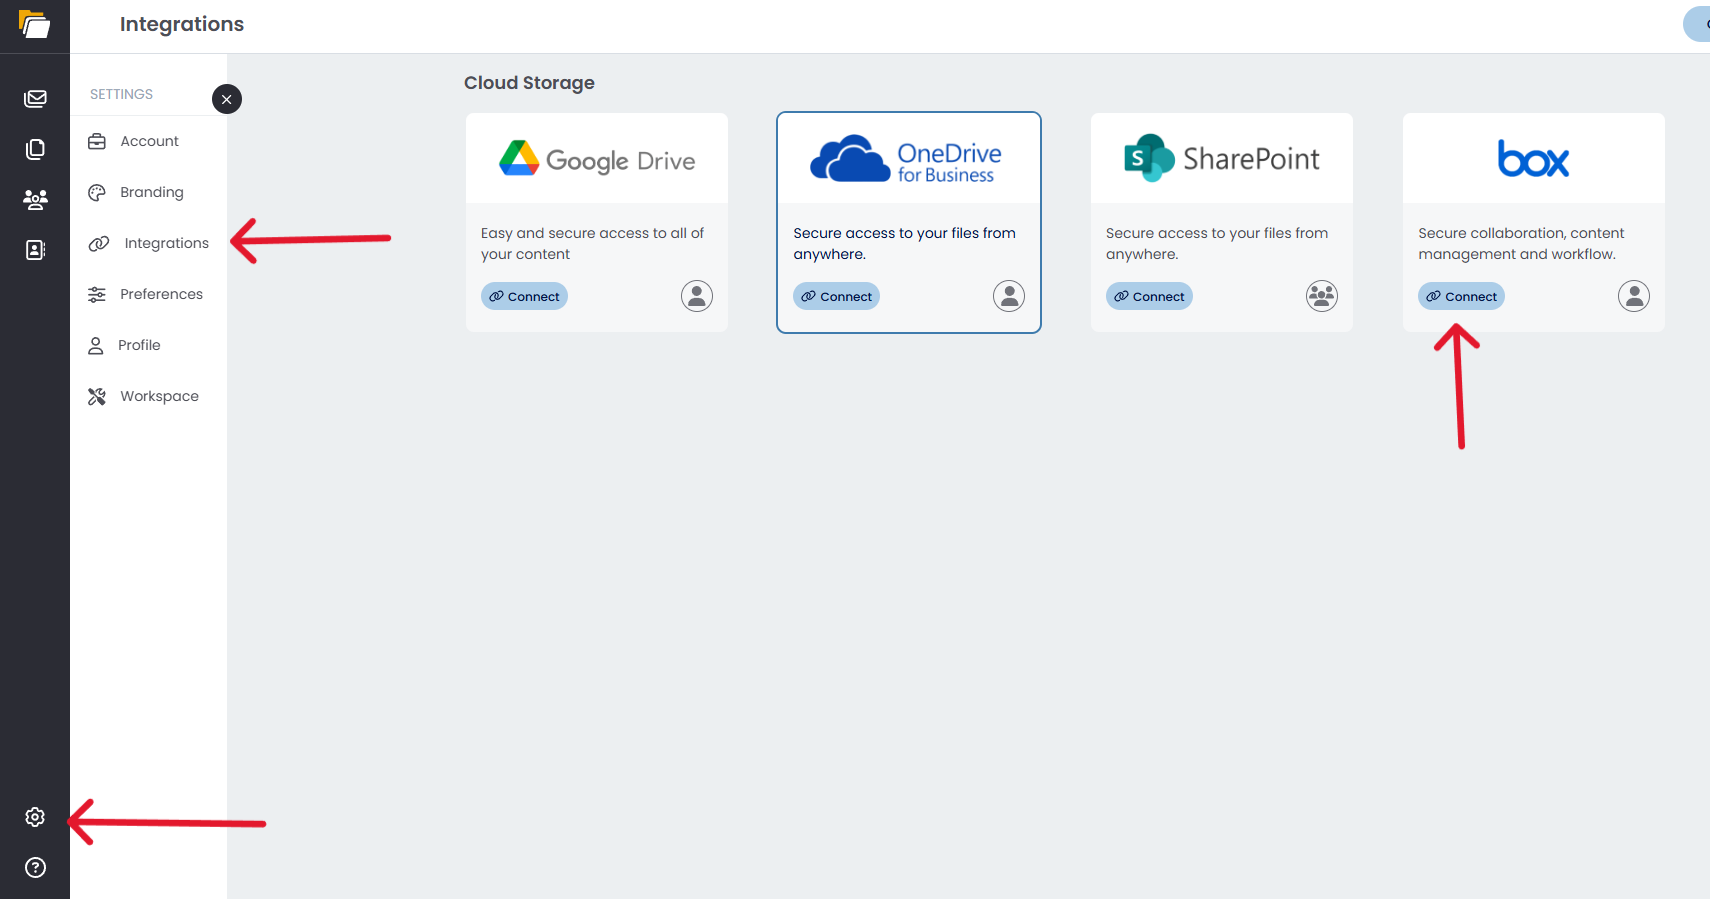Click group users icon on SharePoint card

1322,296
